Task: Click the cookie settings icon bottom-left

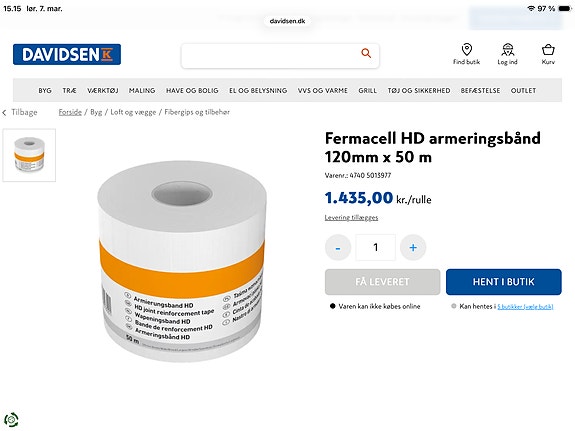Action: coord(11,419)
